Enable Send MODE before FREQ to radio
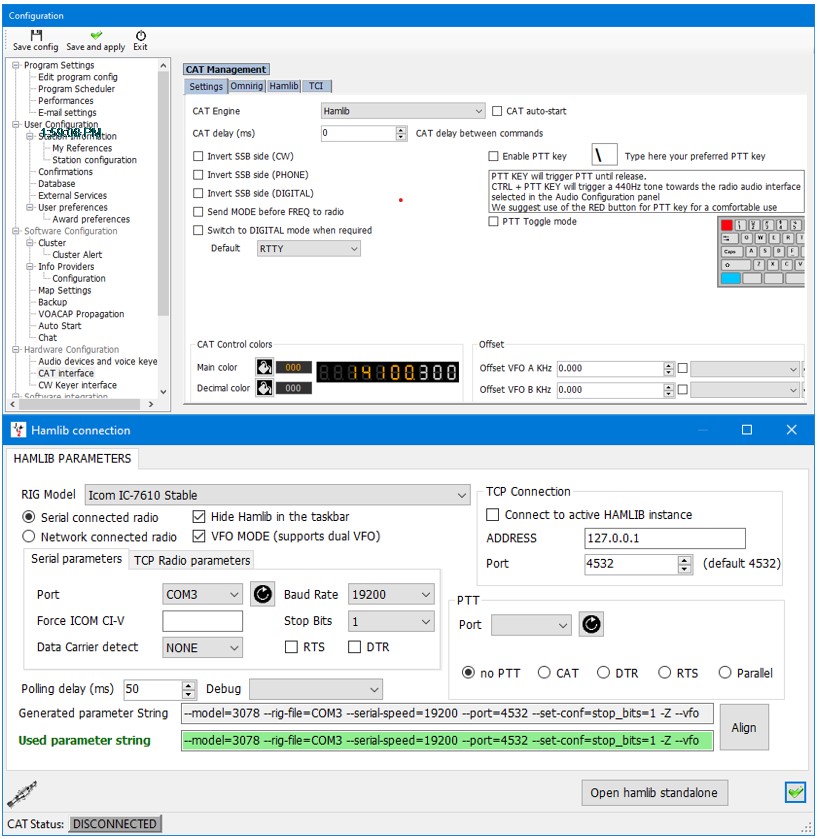Image resolution: width=820 pixels, height=839 pixels. click(198, 212)
